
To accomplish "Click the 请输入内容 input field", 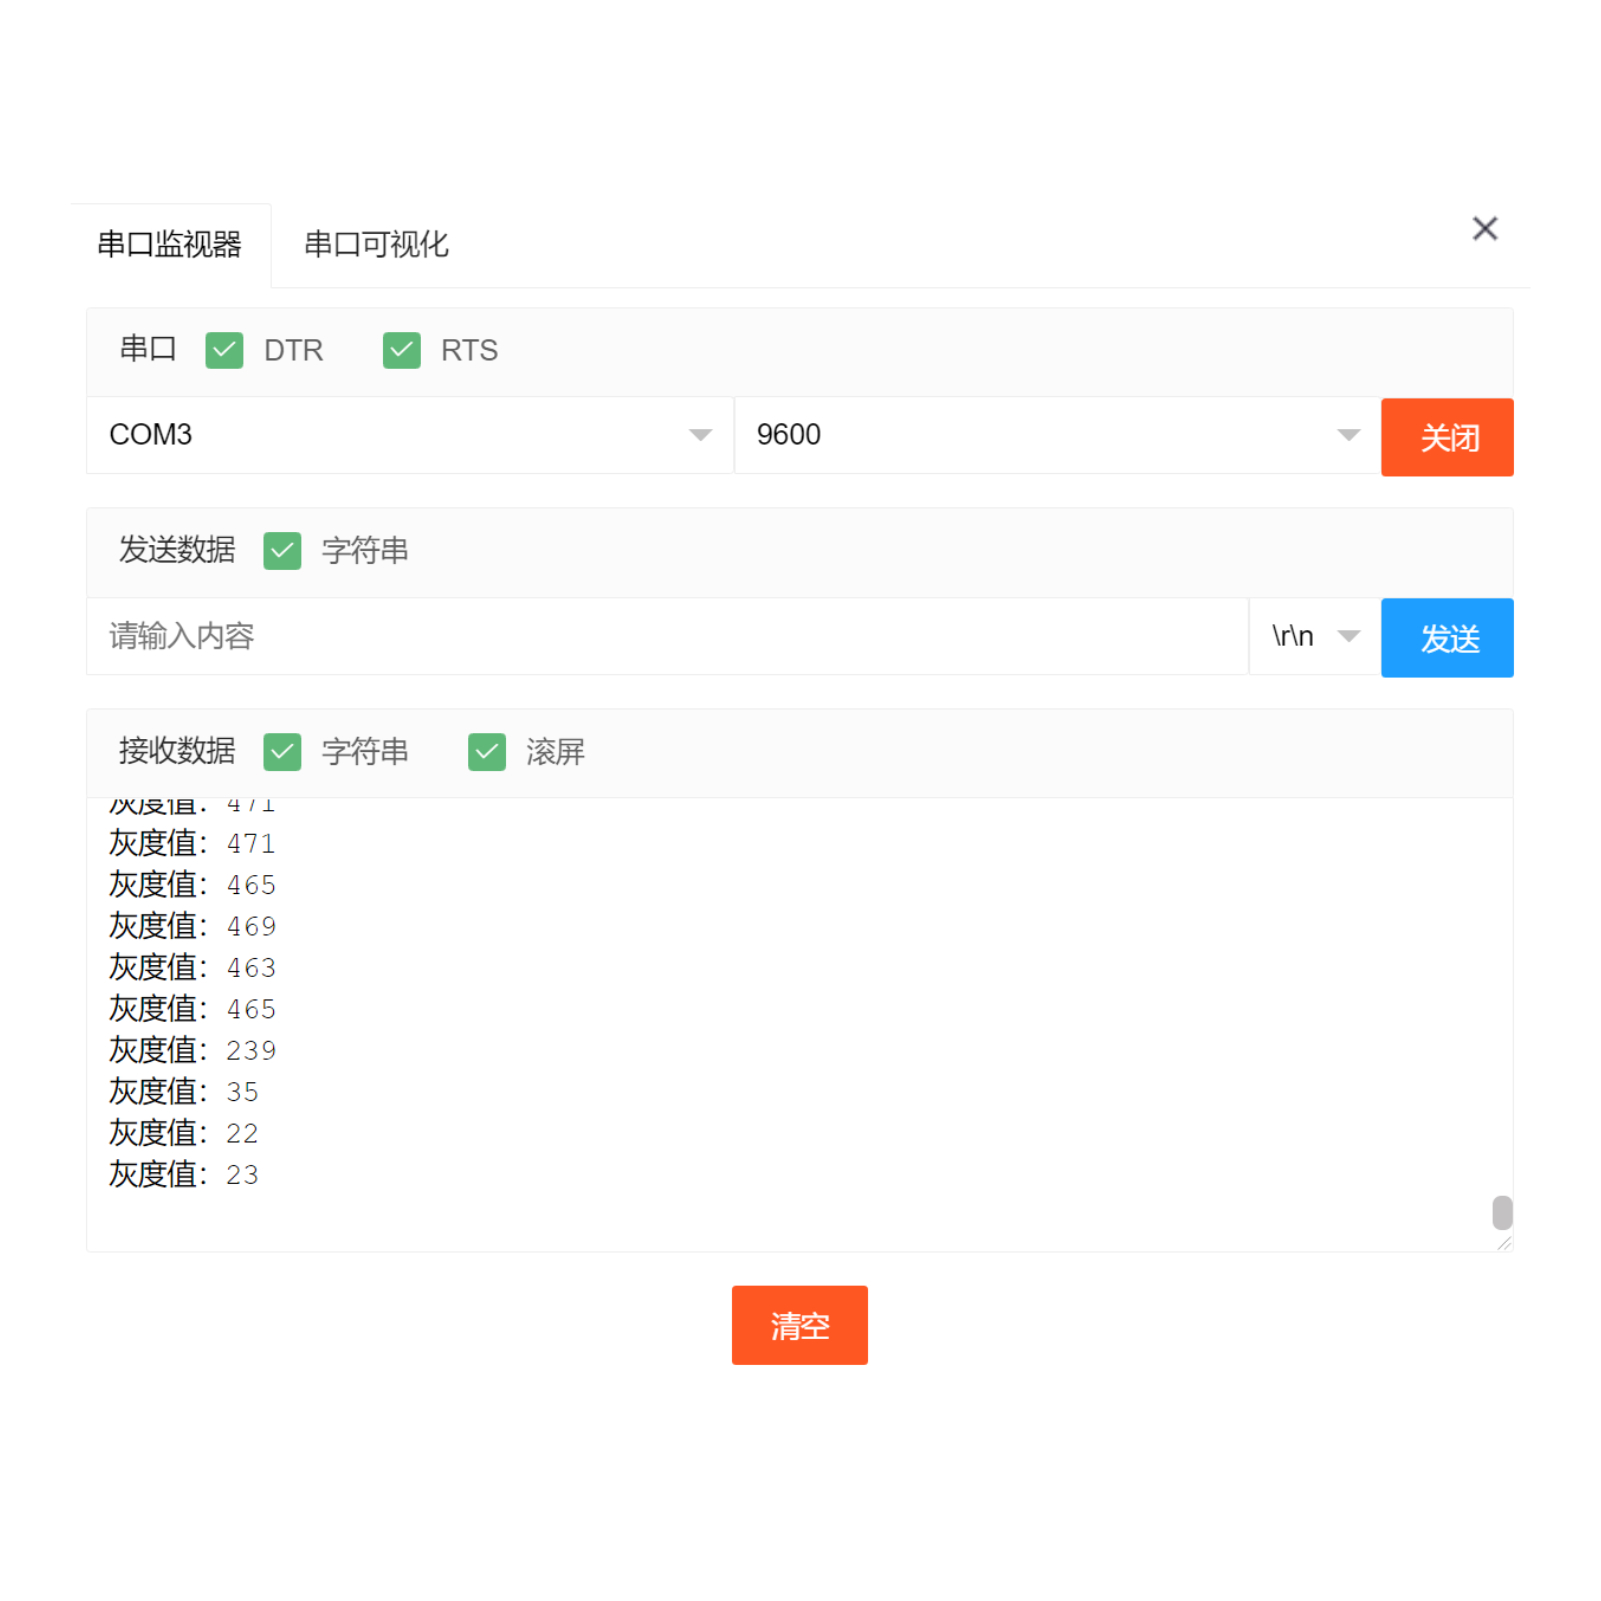I will pos(600,637).
